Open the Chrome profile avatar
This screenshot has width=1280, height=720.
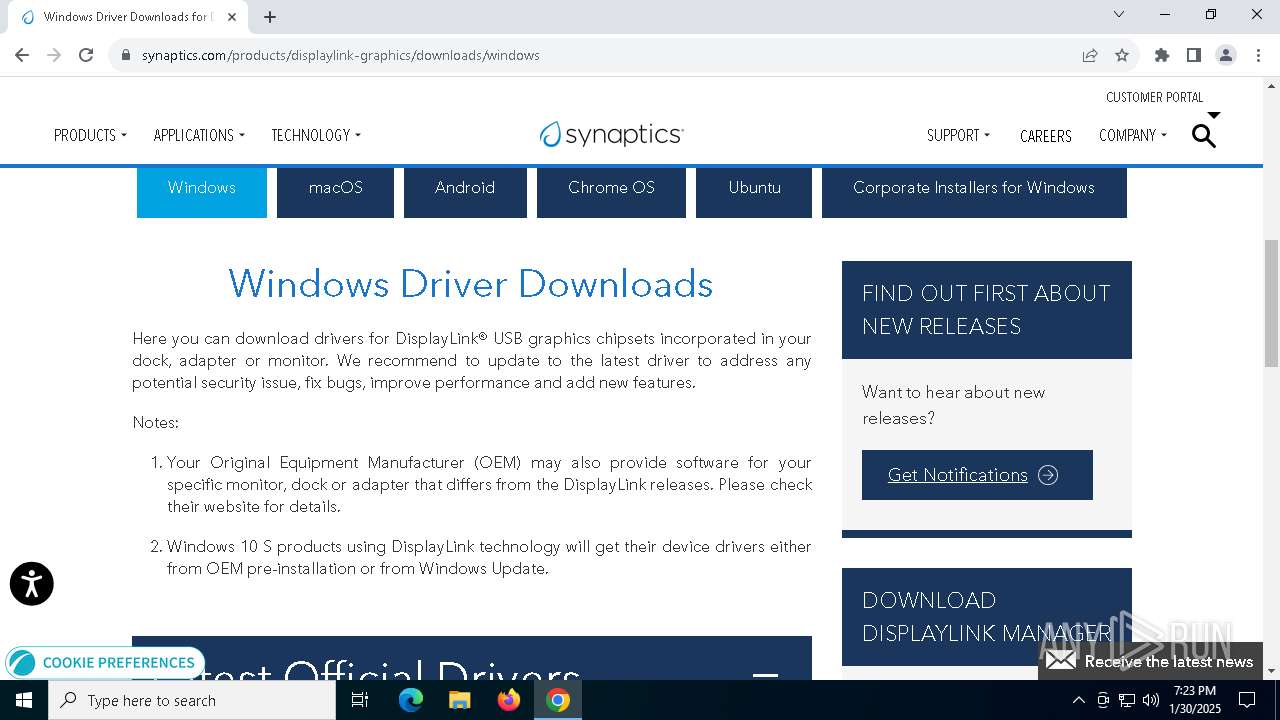coord(1226,55)
